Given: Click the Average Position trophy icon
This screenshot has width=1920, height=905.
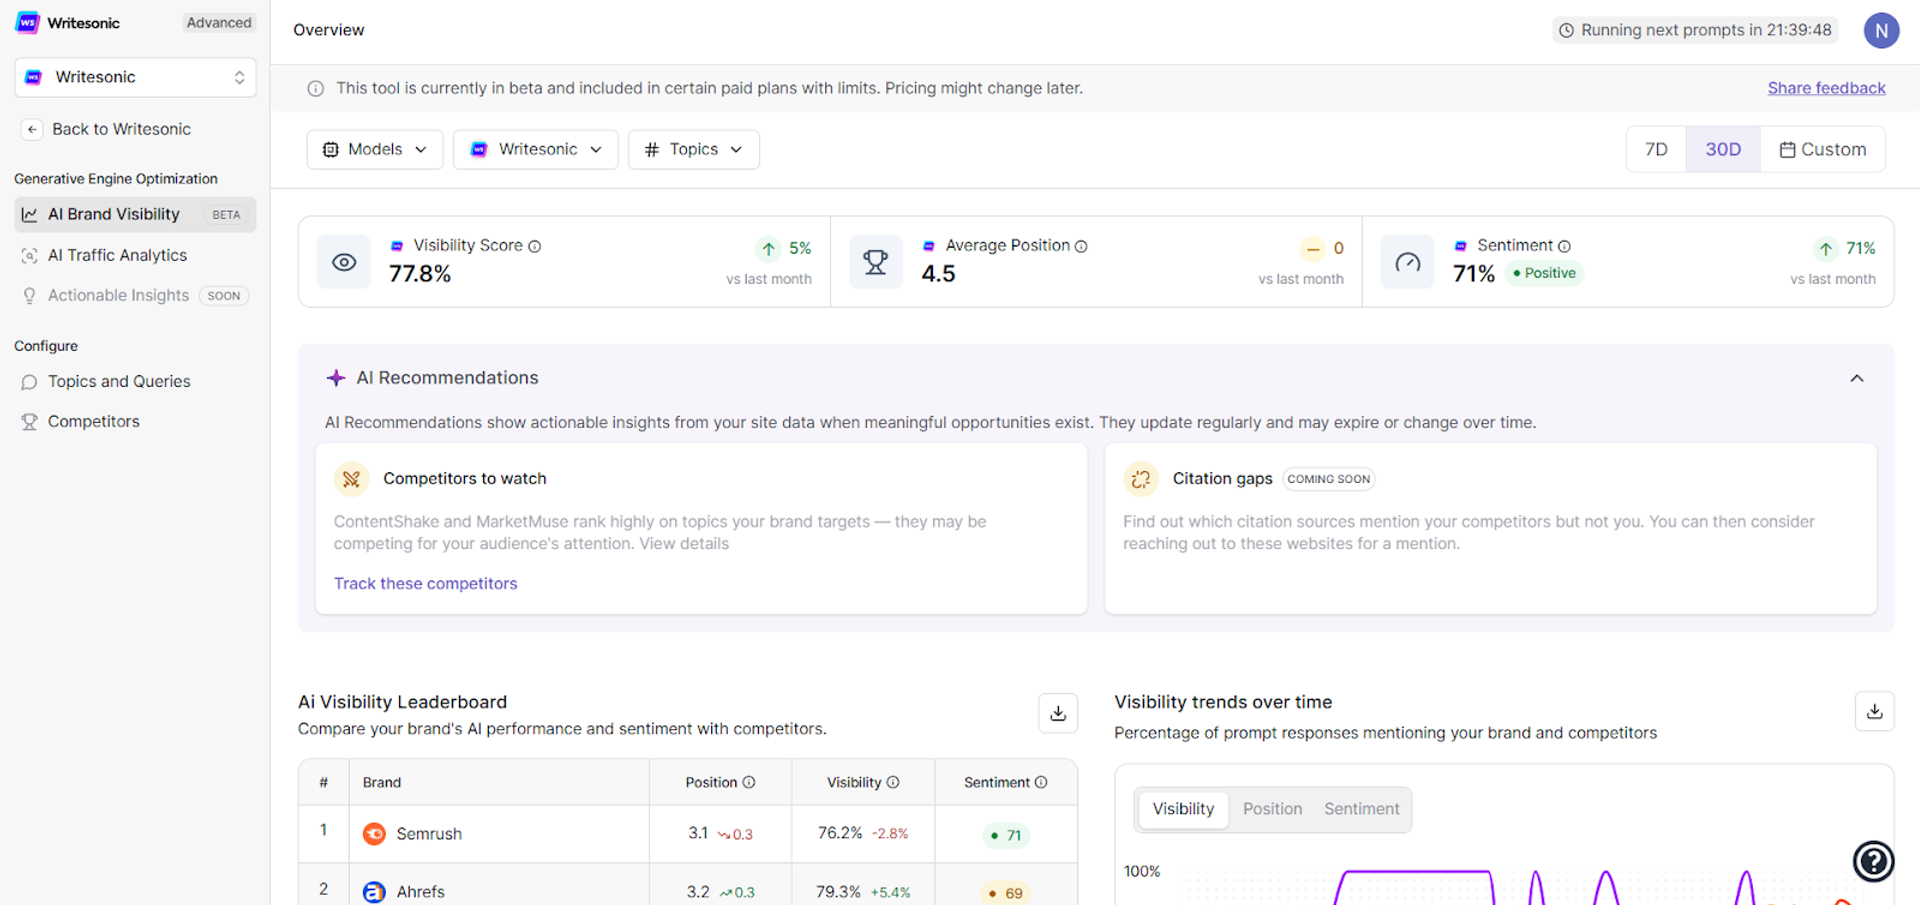Looking at the screenshot, I should pyautogui.click(x=876, y=262).
